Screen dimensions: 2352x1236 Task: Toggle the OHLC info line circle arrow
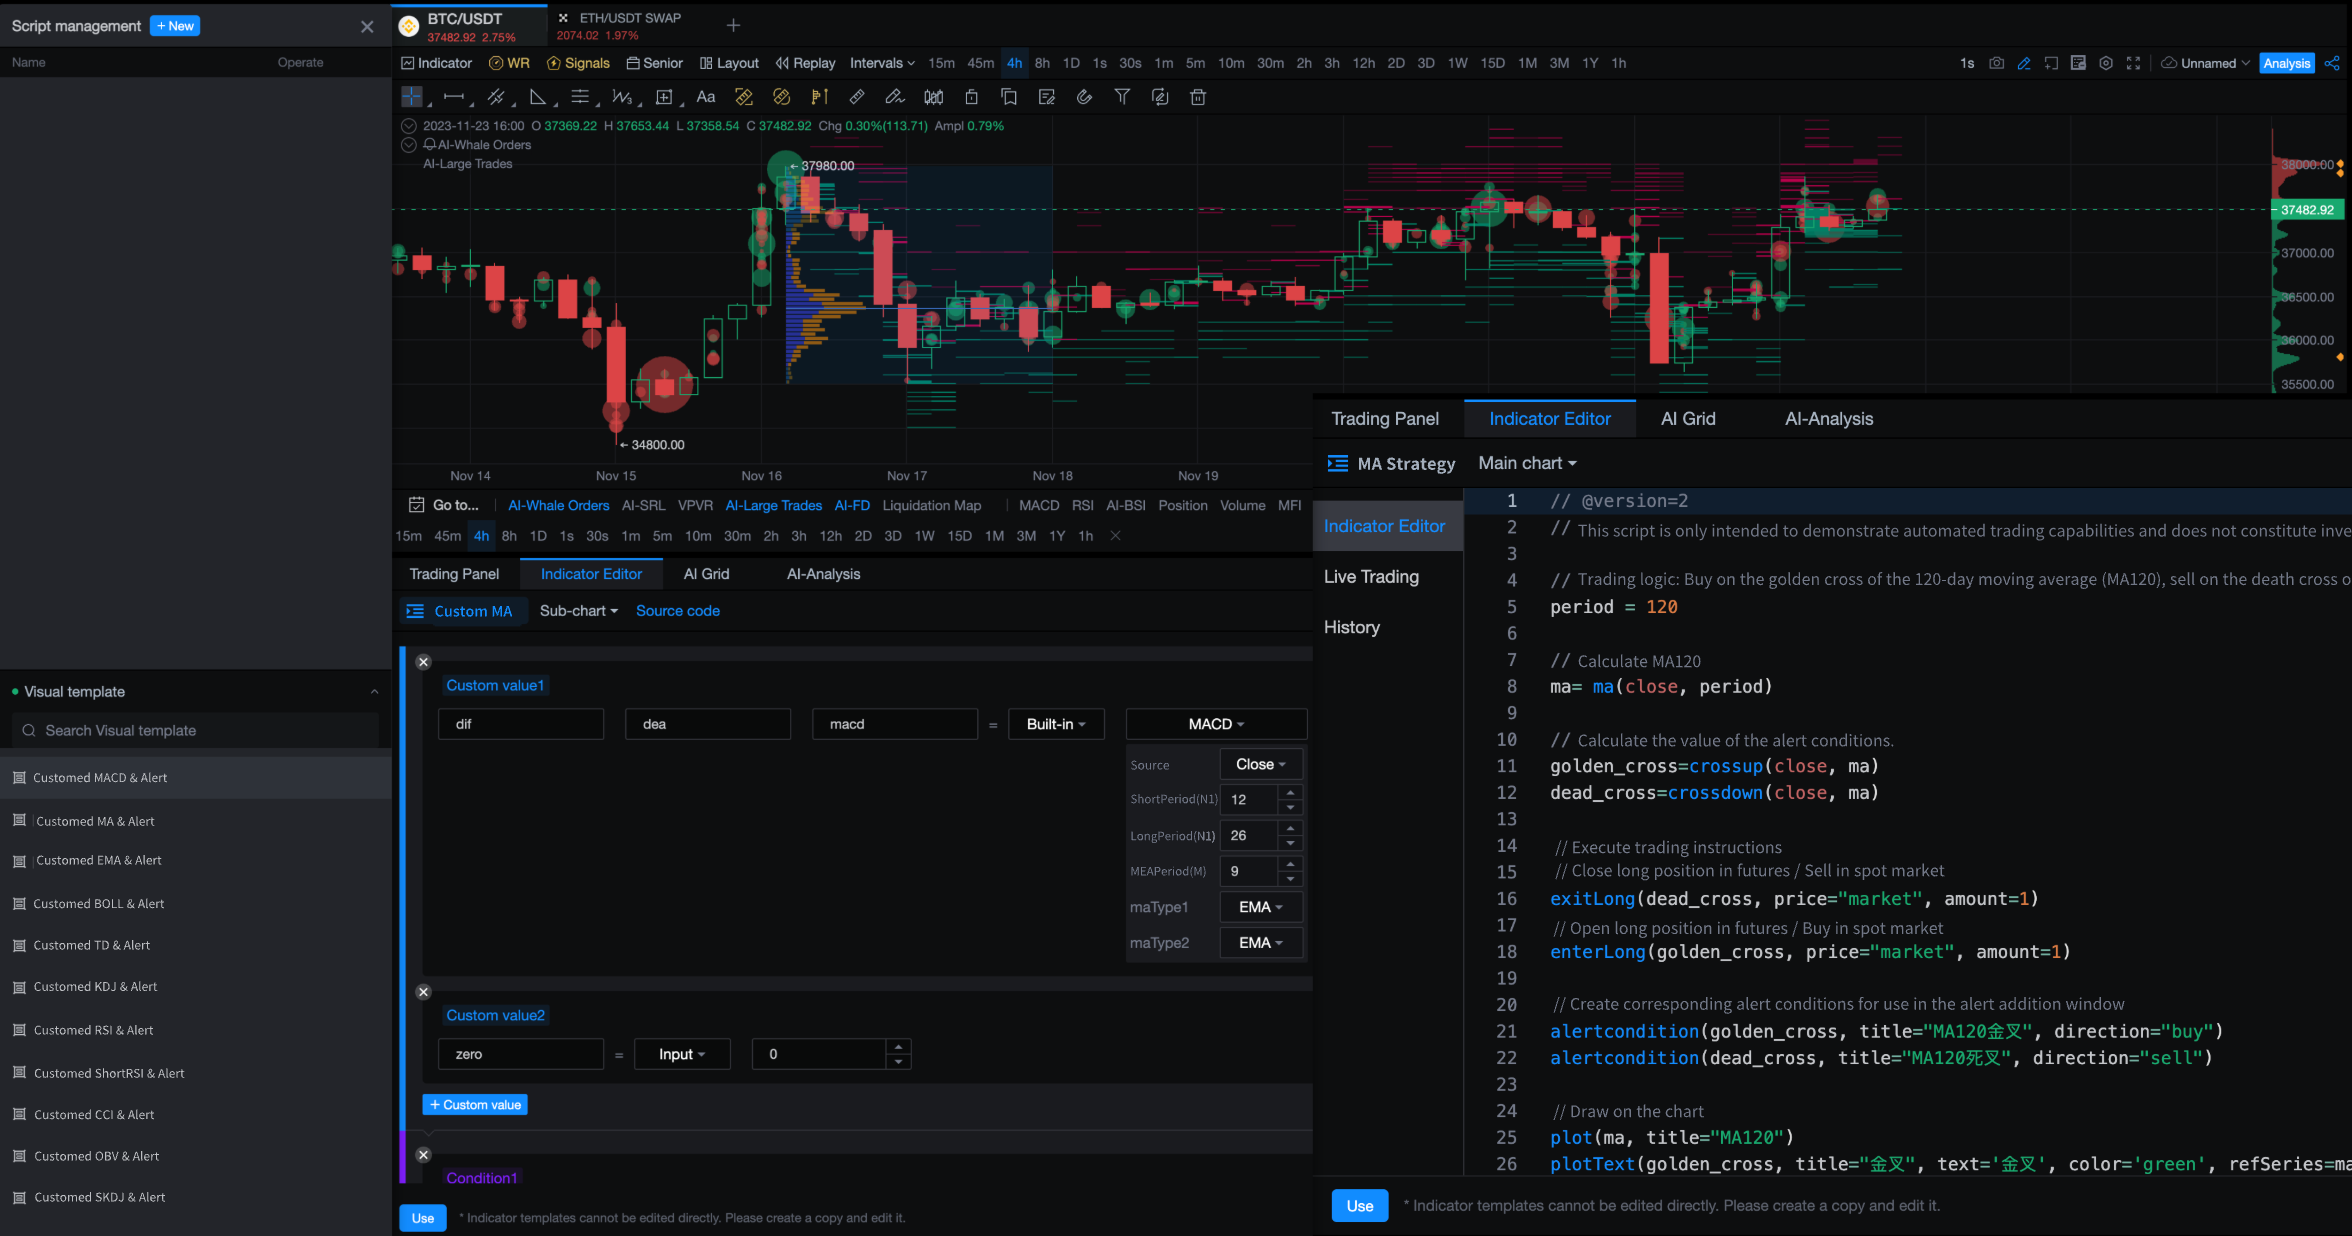point(408,126)
